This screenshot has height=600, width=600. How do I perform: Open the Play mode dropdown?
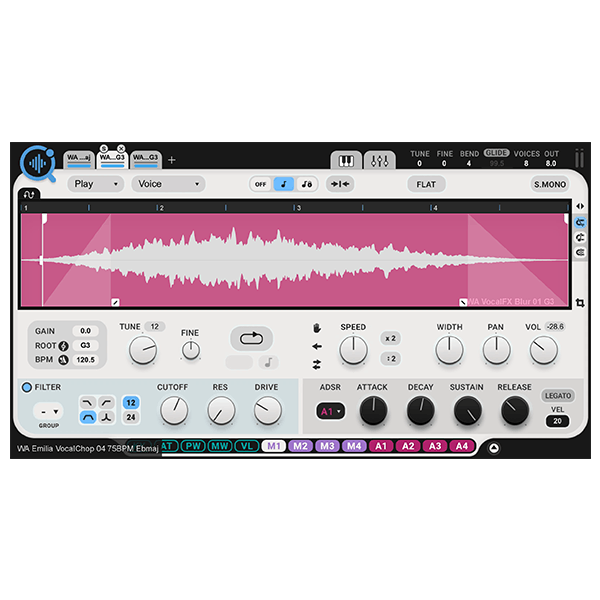click(96, 184)
